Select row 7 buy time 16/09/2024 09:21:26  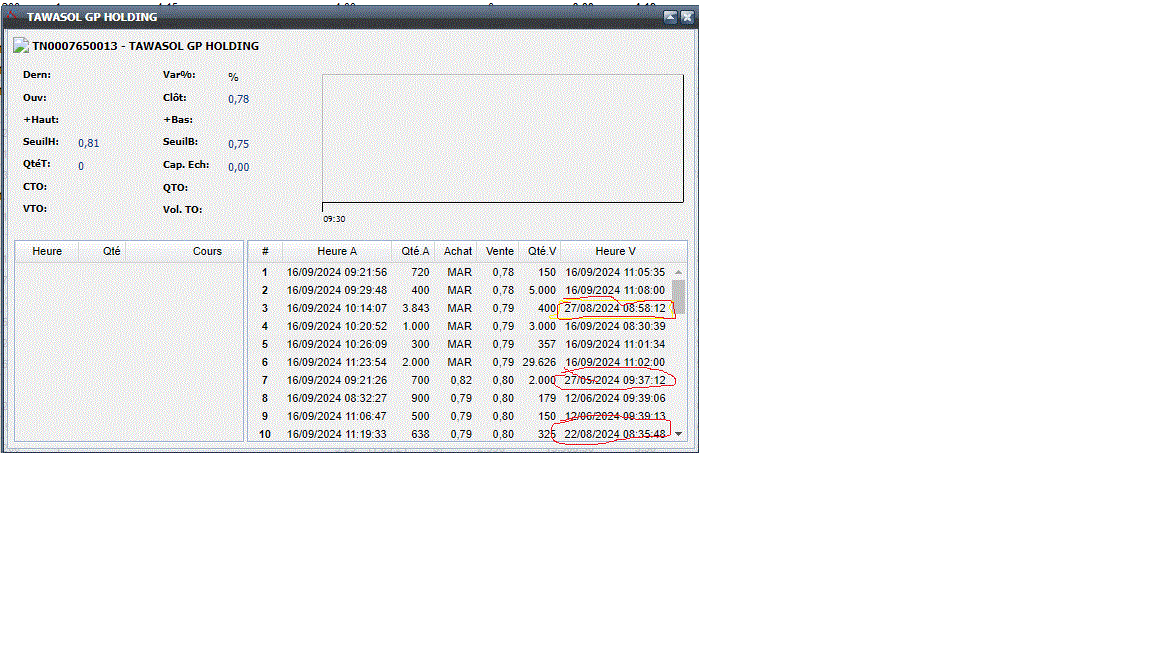(x=336, y=380)
